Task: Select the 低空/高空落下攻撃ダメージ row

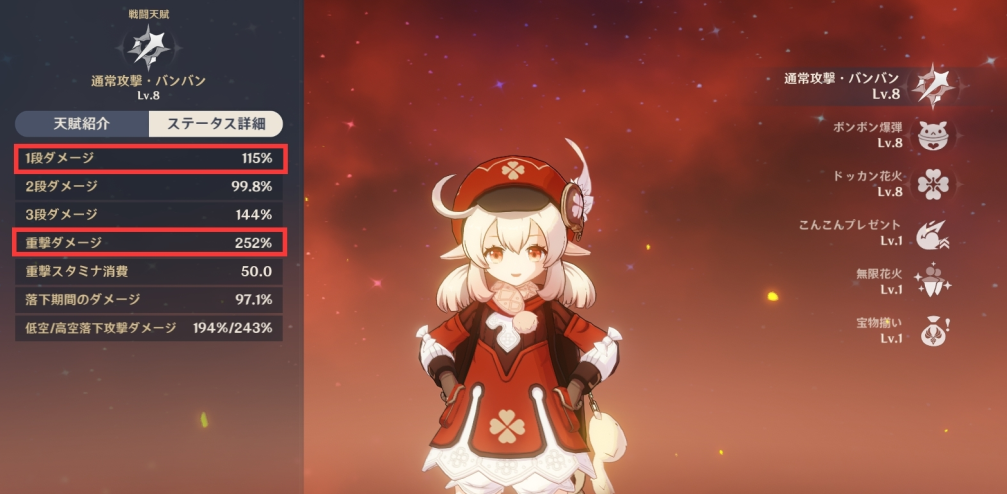Action: point(149,328)
